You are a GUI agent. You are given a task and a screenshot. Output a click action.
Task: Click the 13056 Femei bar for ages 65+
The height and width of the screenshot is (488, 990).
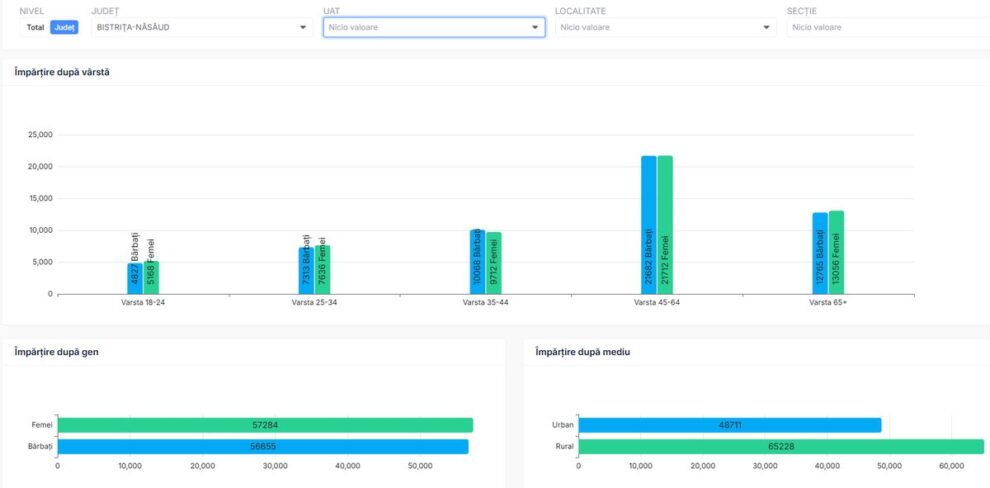point(836,252)
